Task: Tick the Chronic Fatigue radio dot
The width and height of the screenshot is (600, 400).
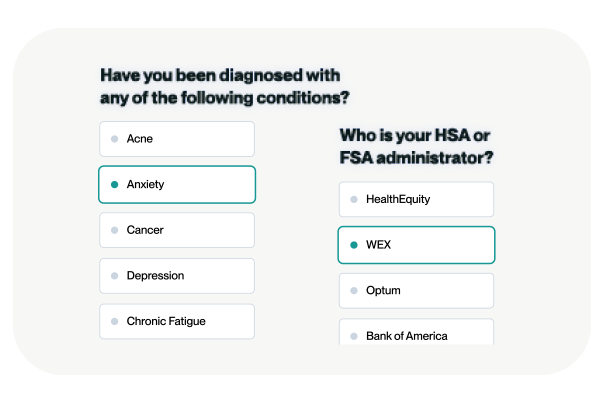Action: (x=115, y=322)
